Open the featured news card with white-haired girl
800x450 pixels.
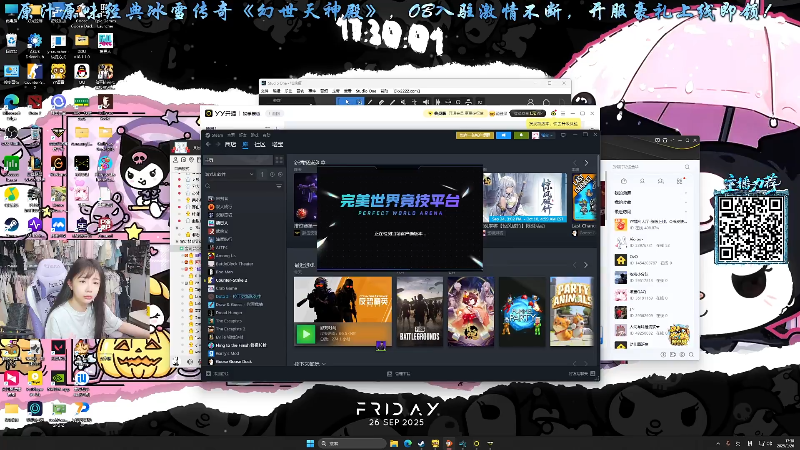point(524,198)
